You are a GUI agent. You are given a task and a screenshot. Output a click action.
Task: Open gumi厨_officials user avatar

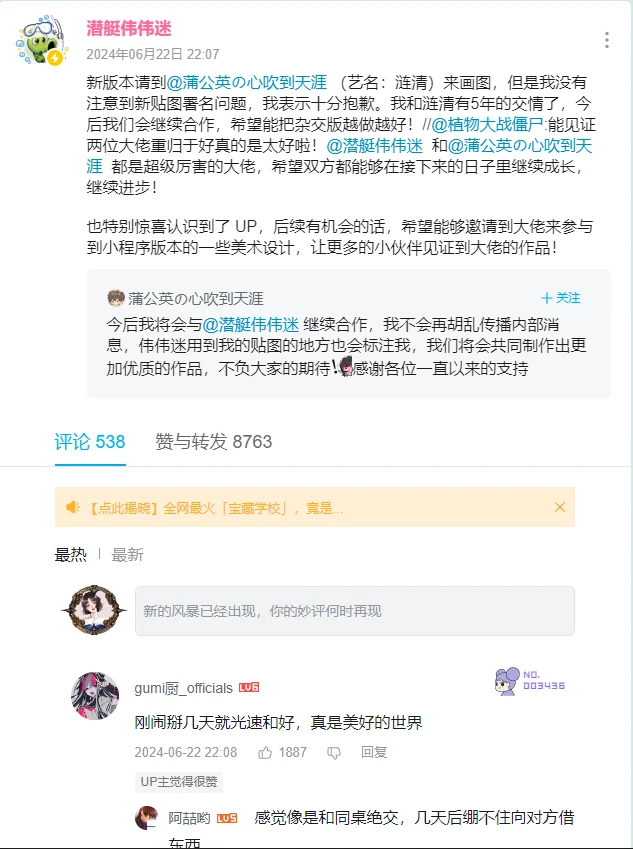click(x=95, y=696)
